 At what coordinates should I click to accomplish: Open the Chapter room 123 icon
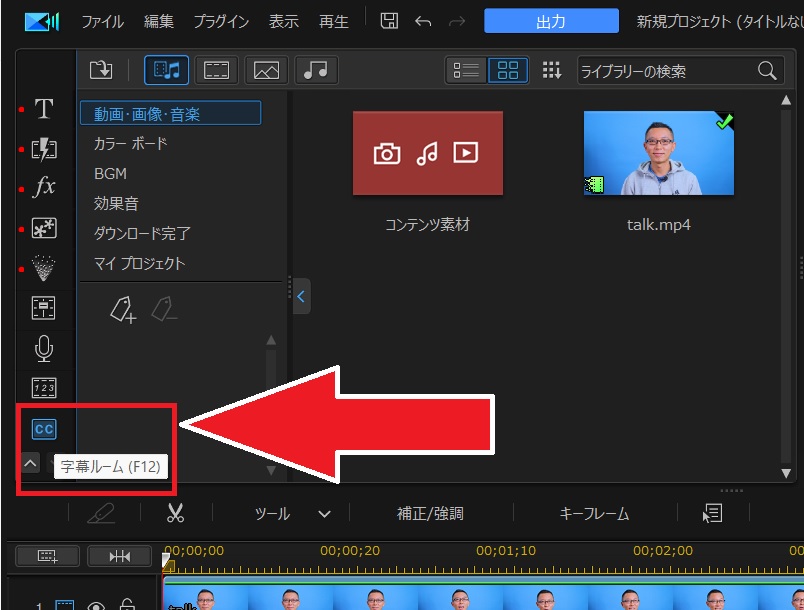(x=44, y=388)
